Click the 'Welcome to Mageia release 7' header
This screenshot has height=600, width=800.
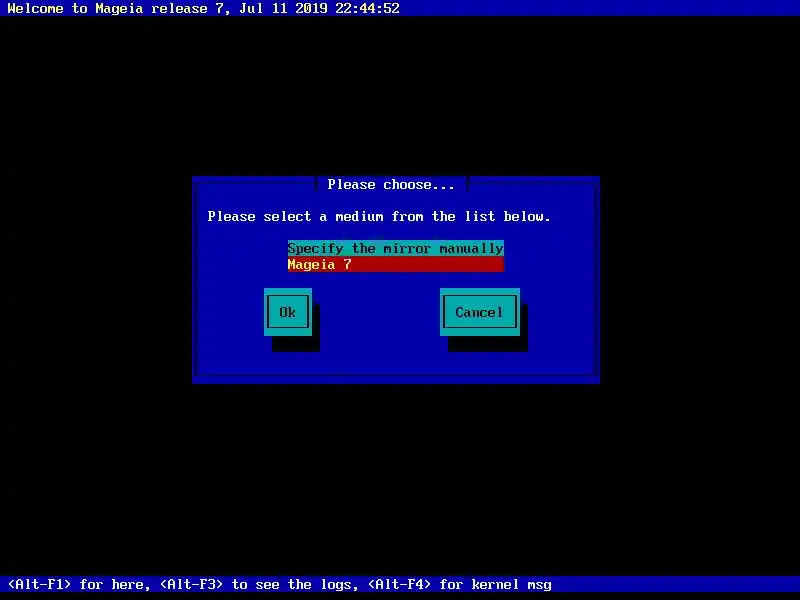click(203, 8)
